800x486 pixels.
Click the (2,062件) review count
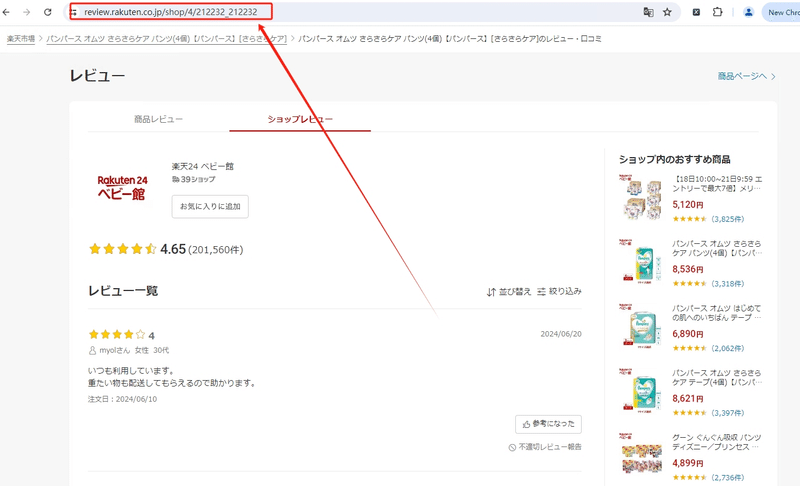point(728,348)
